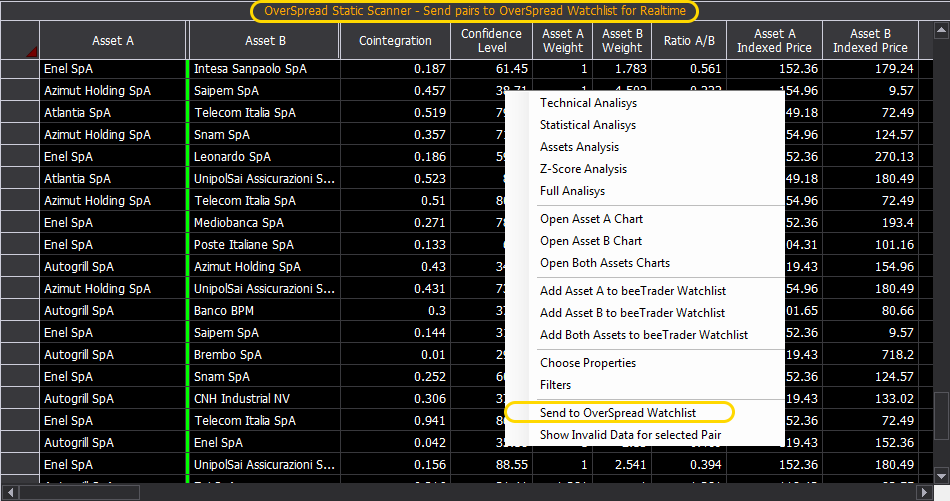Select 'Intesa Sanpaolo SpA' cell
This screenshot has width=950, height=501.
pyautogui.click(x=264, y=69)
